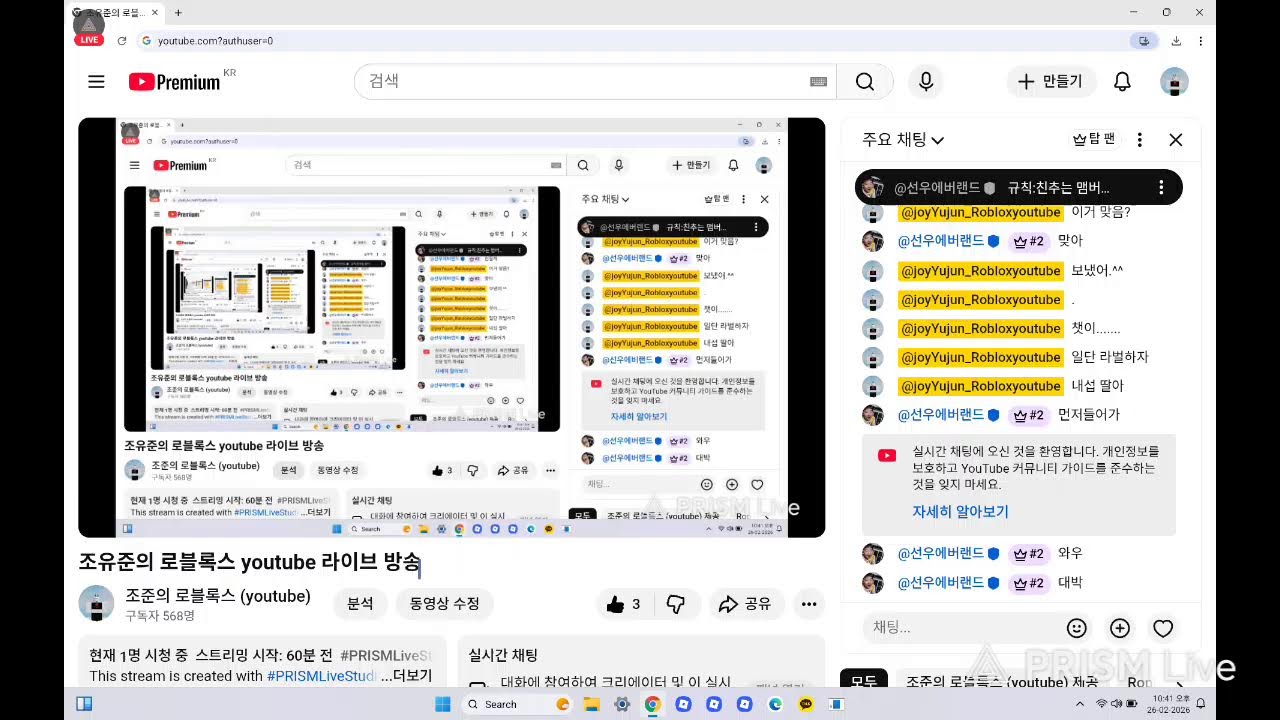This screenshot has height=720, width=1280.
Task: Open the Windows Start menu
Action: click(x=442, y=704)
